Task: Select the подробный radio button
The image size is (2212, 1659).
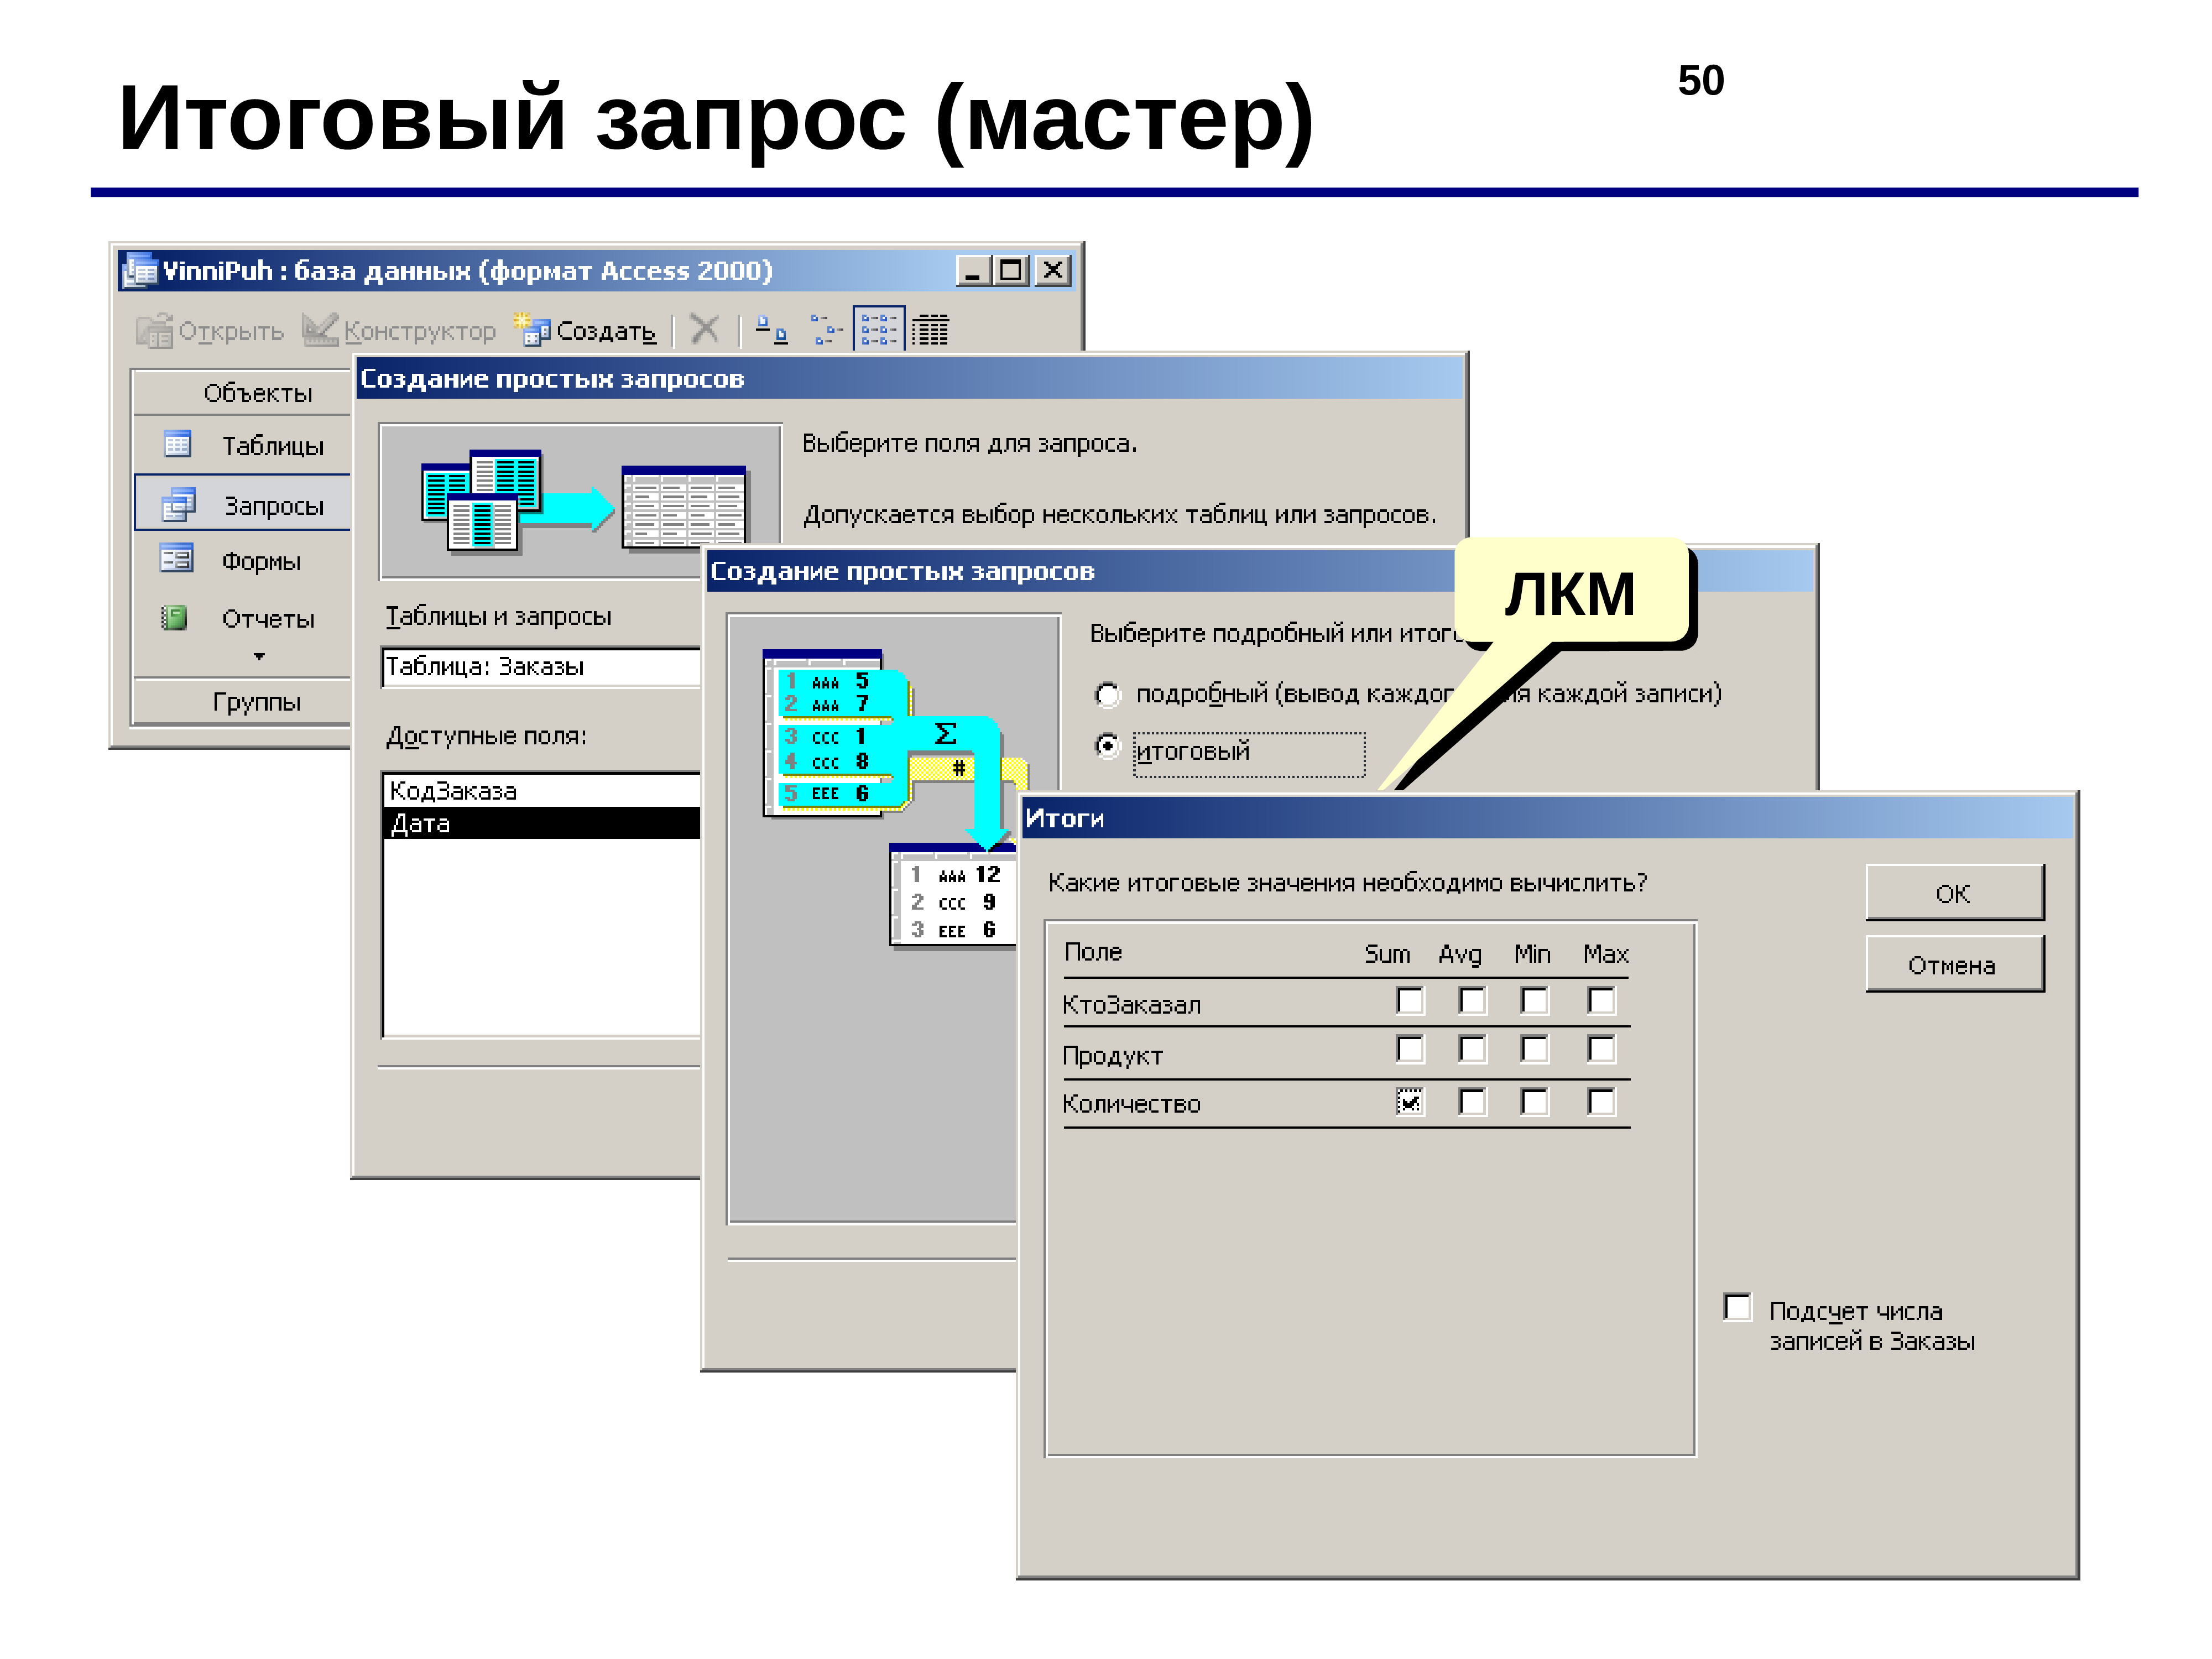Action: click(1108, 694)
